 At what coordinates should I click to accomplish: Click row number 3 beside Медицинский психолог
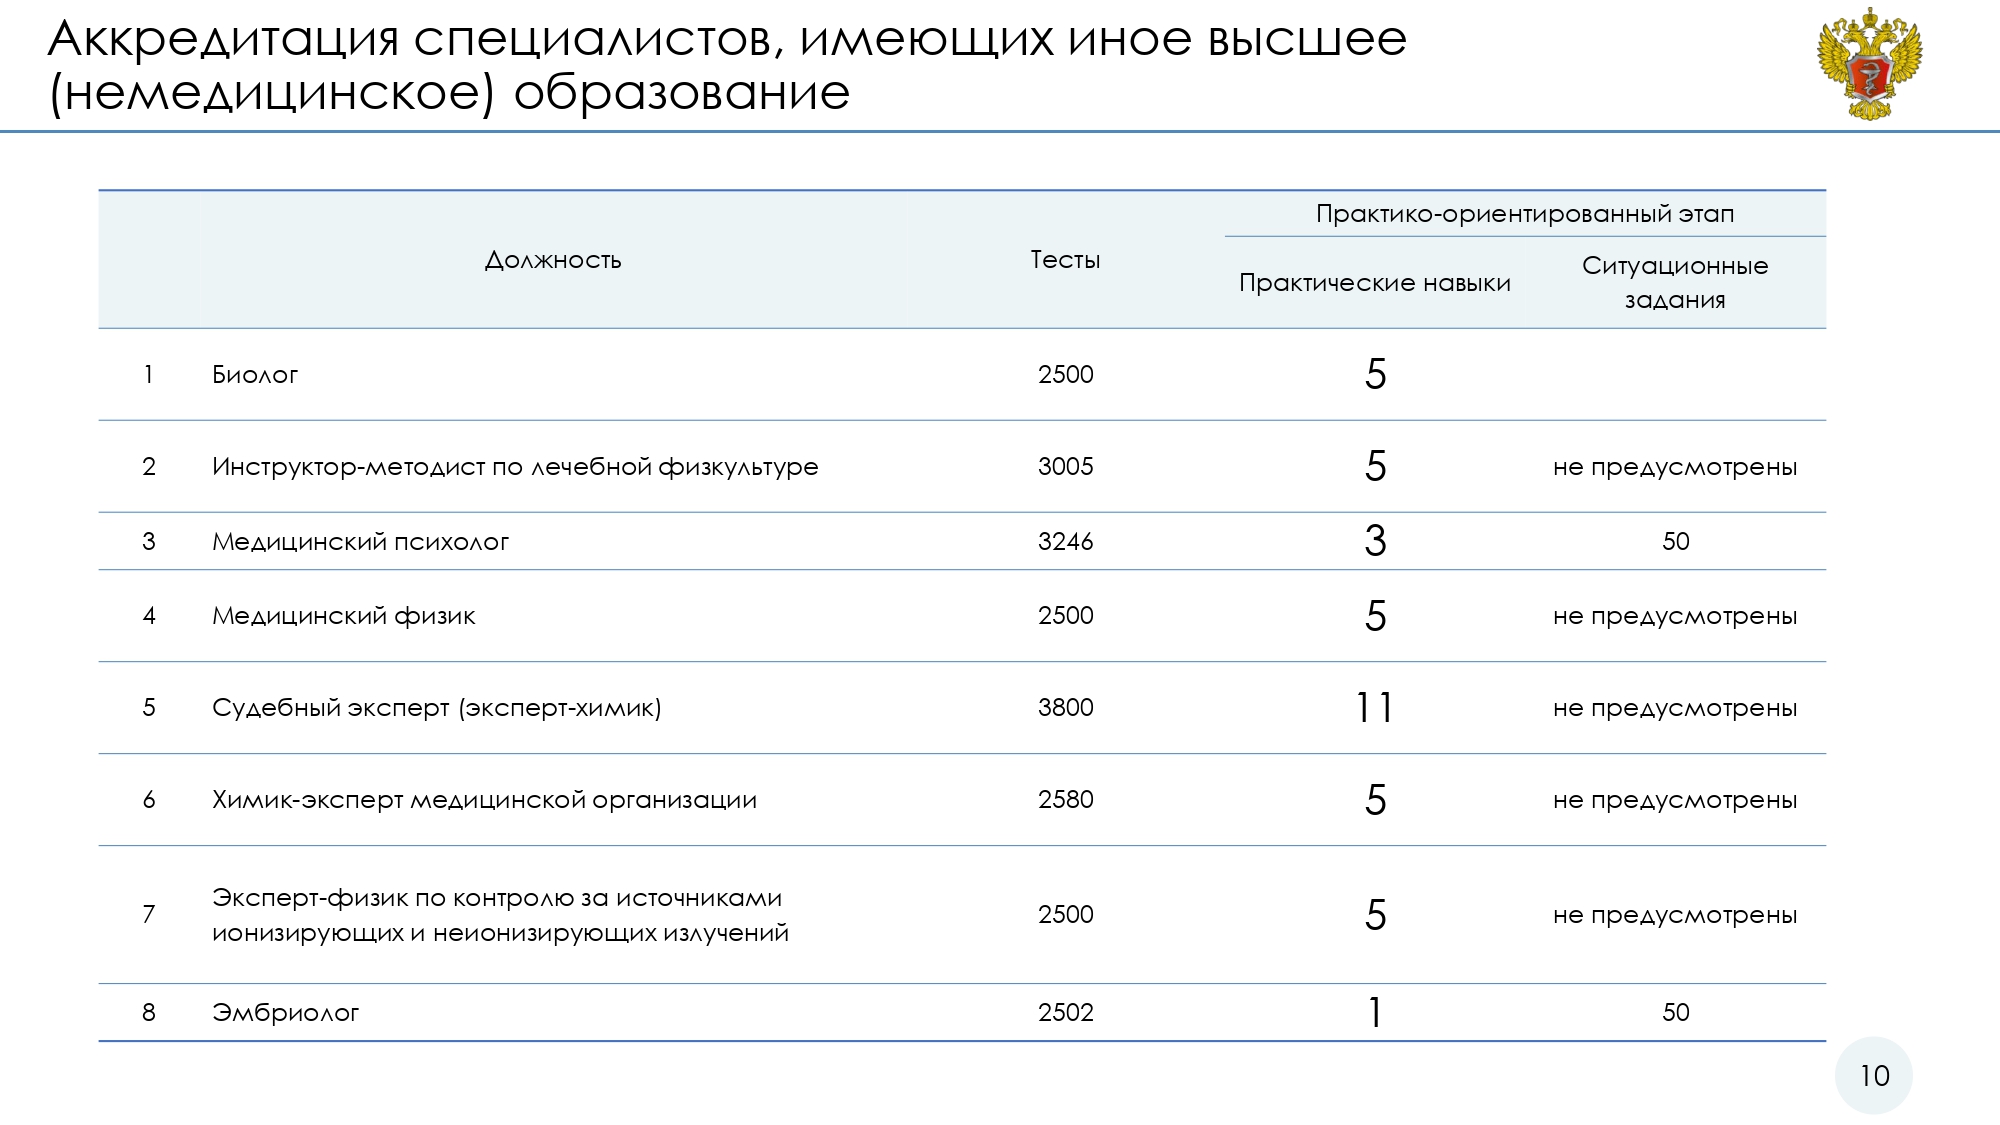point(148,542)
